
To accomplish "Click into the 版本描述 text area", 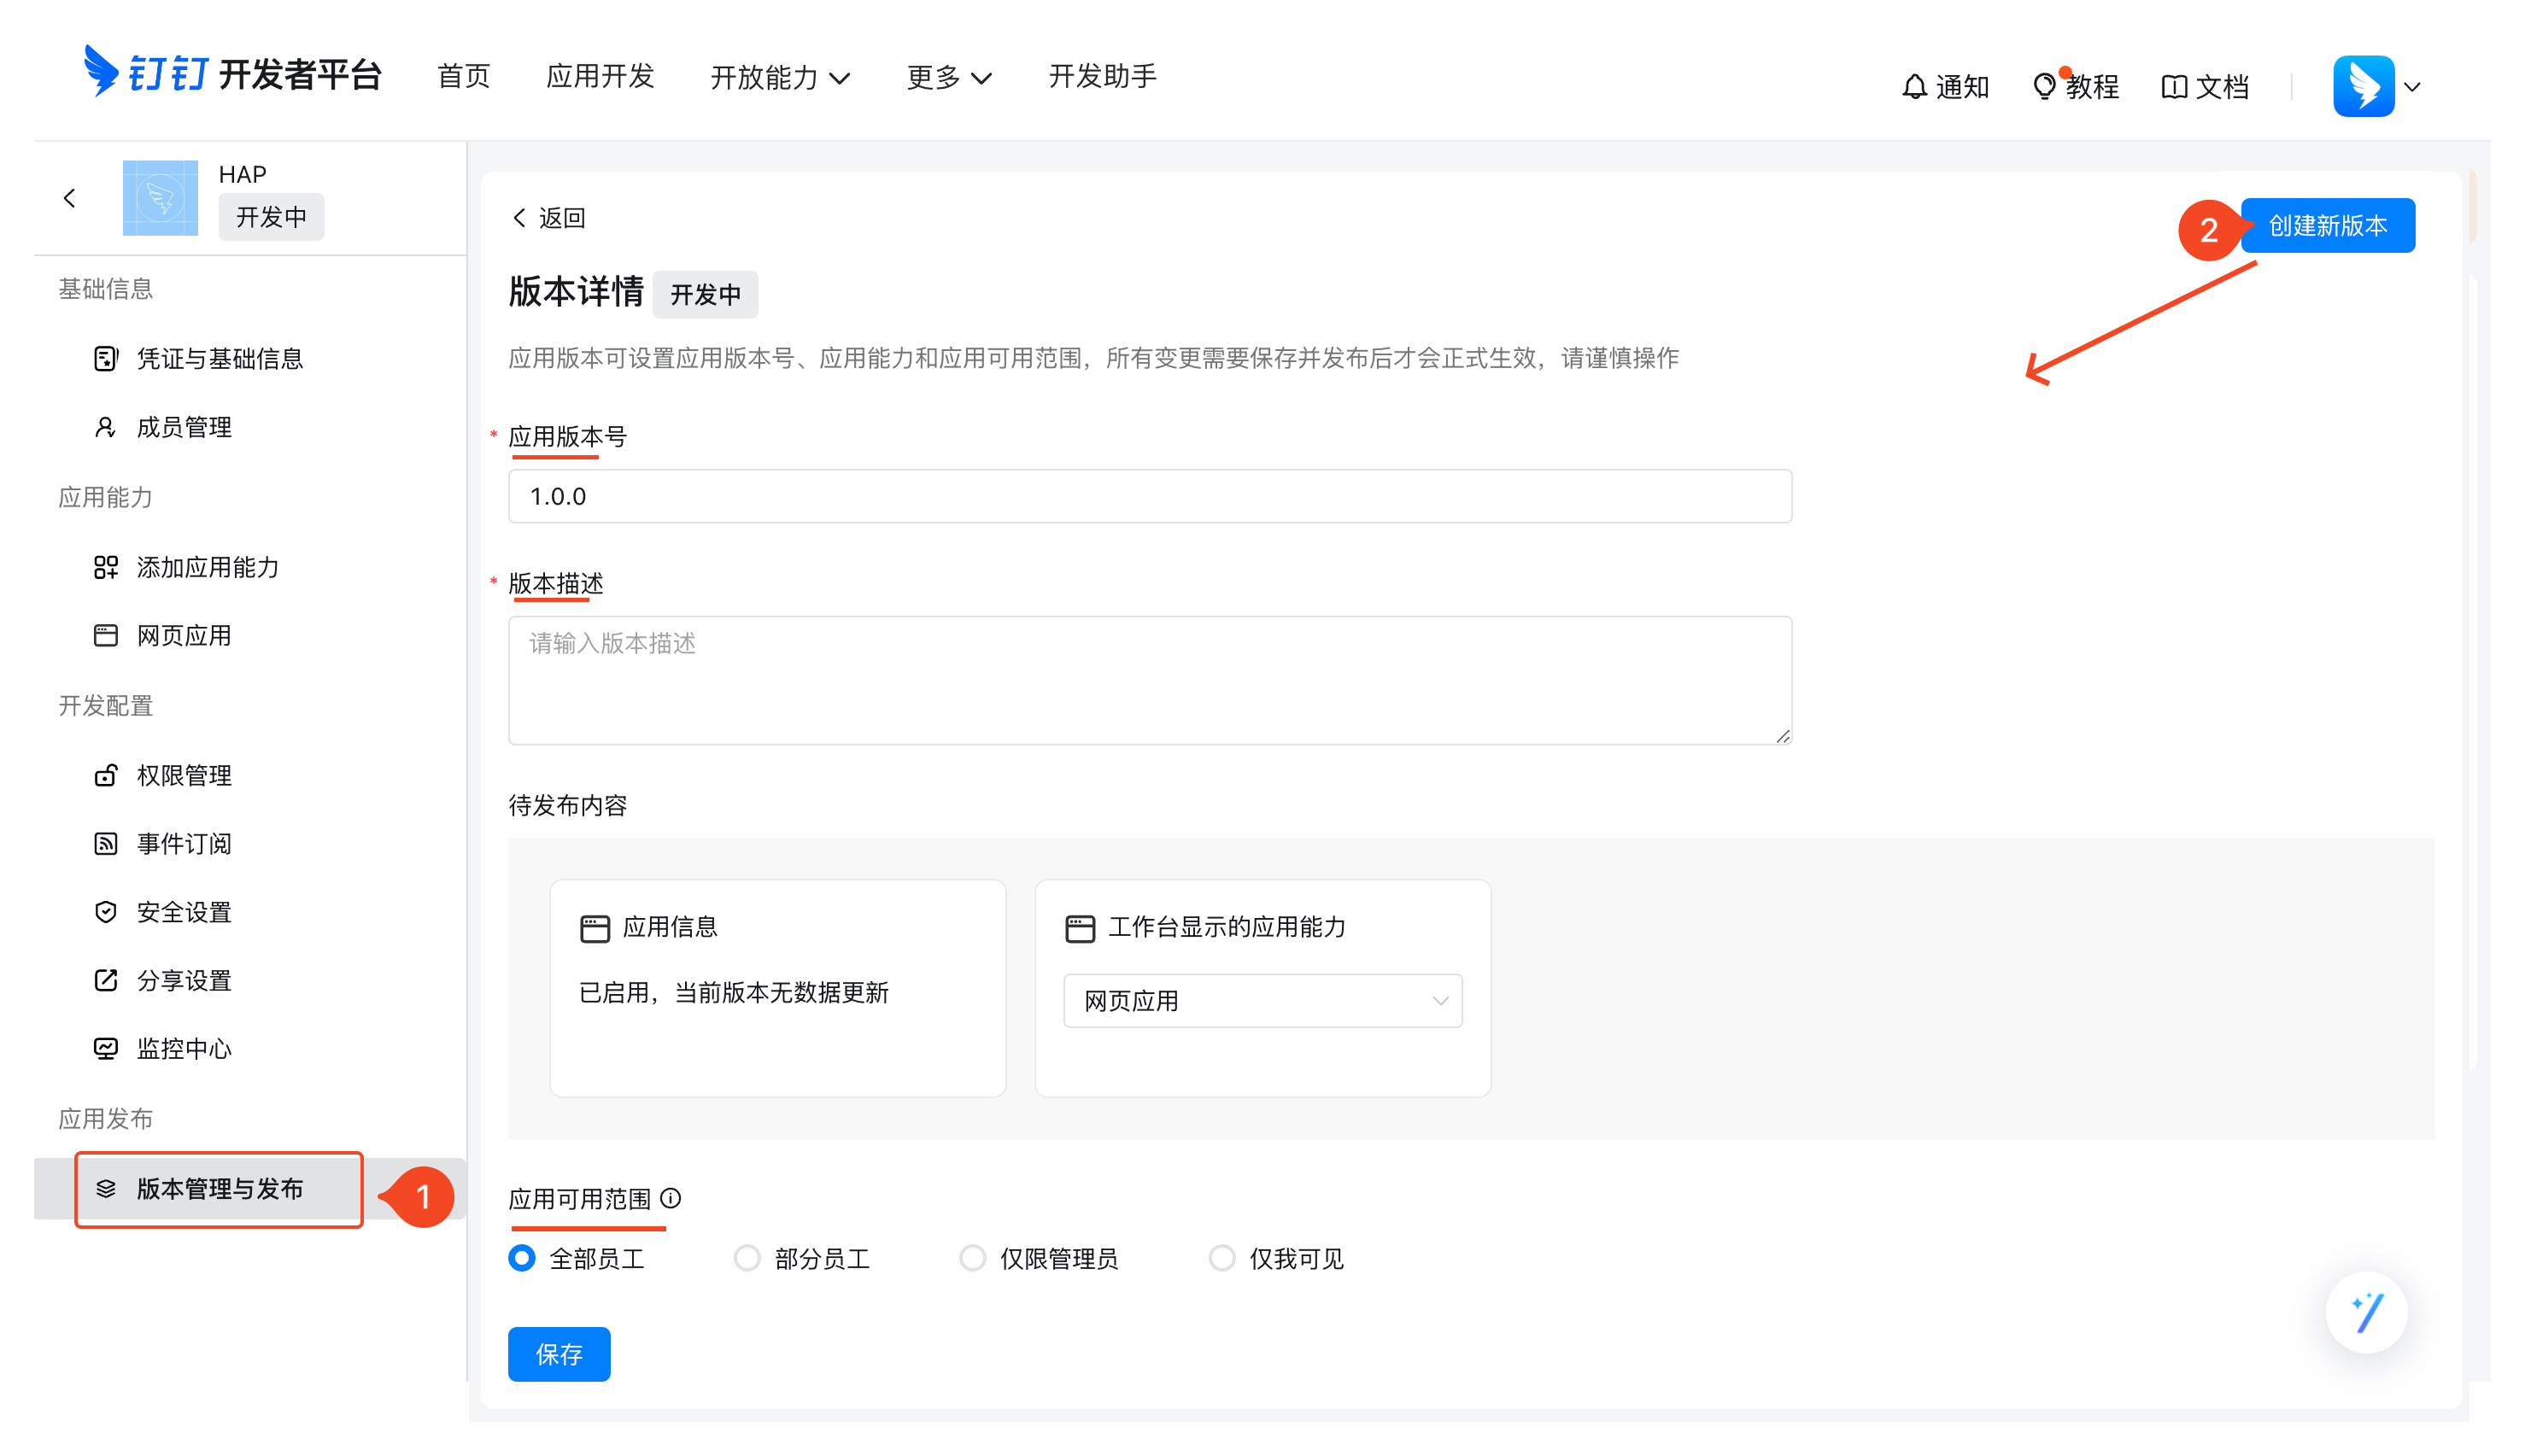I will click(x=1149, y=680).
